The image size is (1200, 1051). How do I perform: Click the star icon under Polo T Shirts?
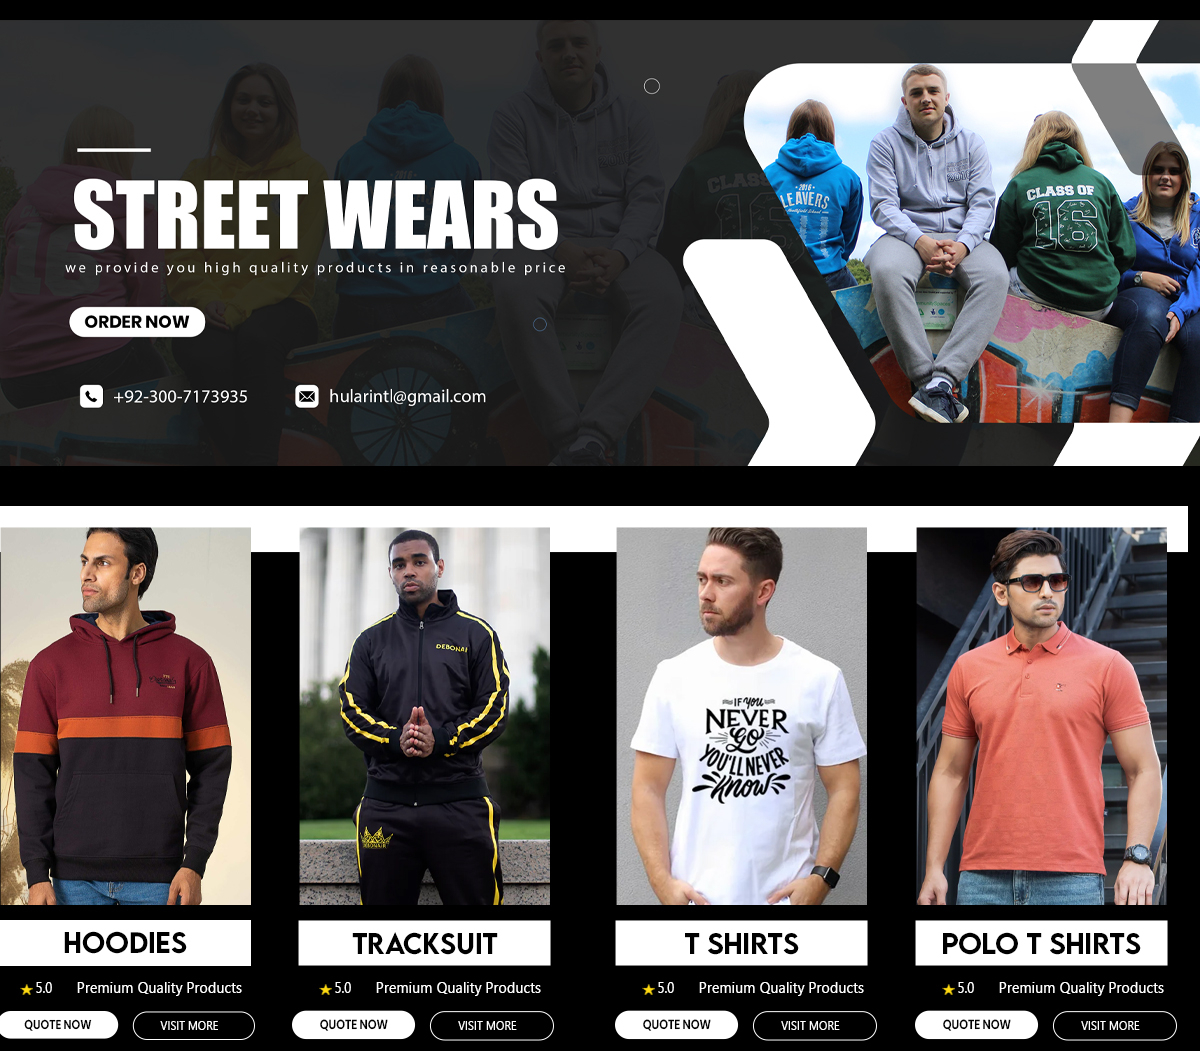[948, 989]
